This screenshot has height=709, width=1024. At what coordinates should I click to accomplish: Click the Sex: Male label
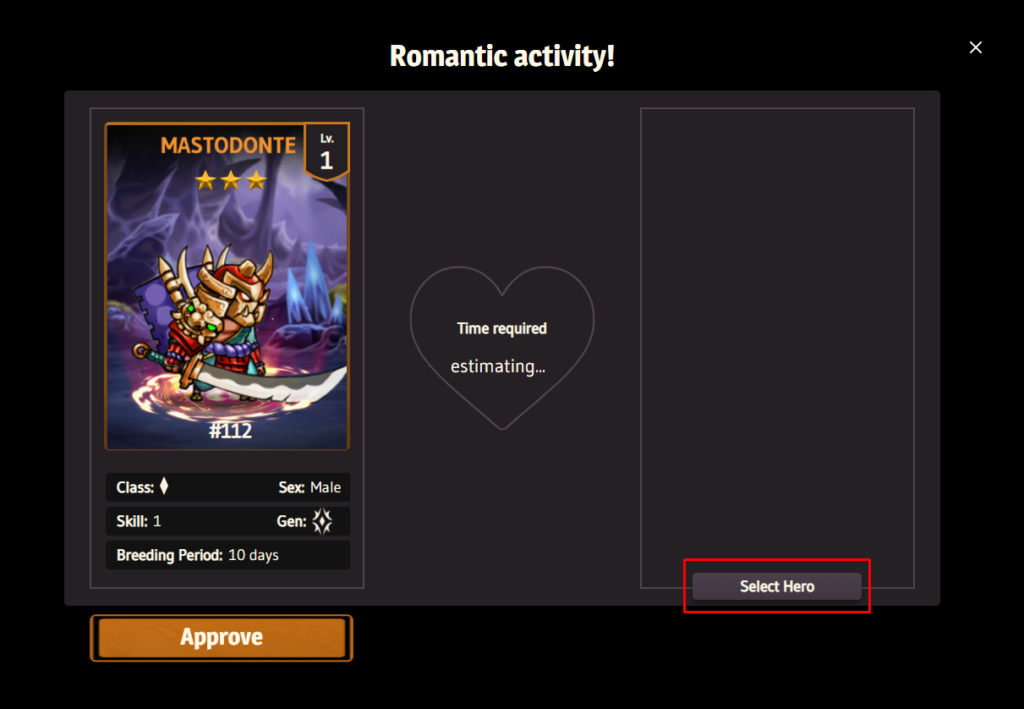tap(310, 487)
